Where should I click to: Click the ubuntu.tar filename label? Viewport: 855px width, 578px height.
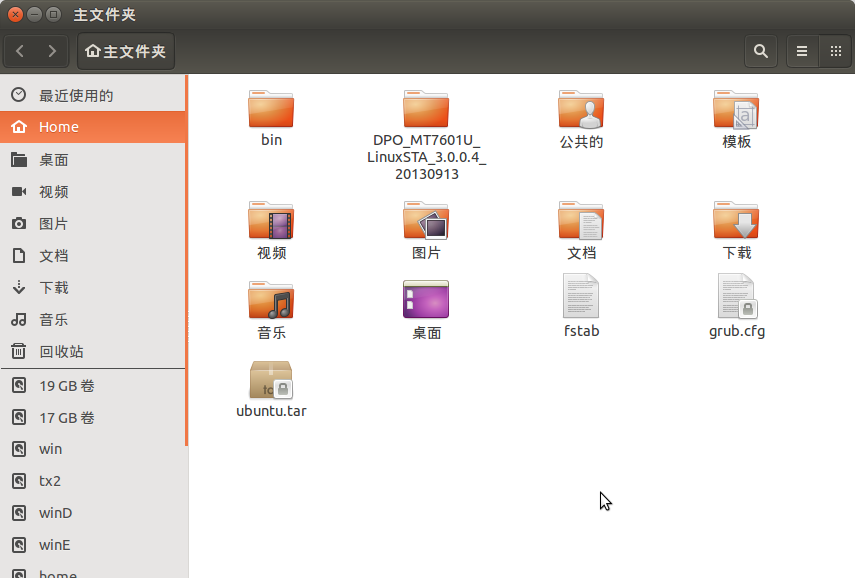271,411
